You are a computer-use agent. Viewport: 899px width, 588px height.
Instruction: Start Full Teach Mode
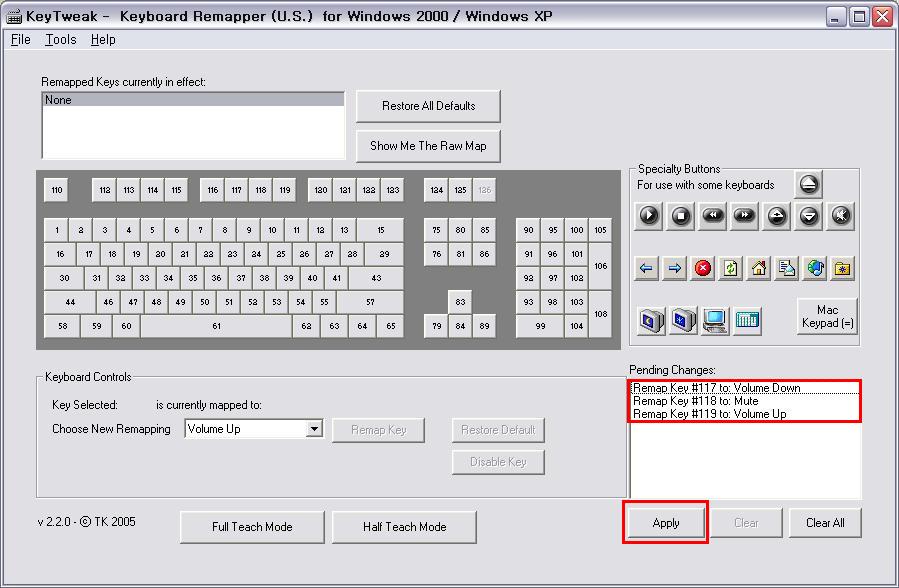(252, 527)
